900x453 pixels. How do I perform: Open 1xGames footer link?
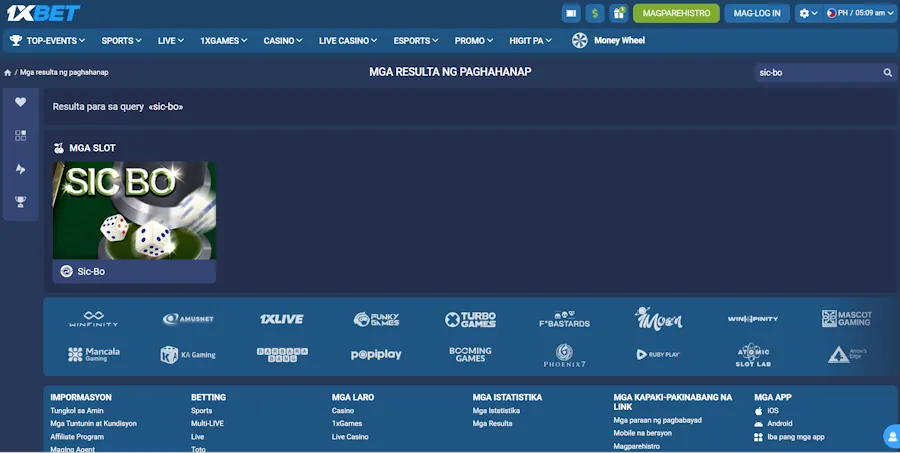tap(347, 424)
